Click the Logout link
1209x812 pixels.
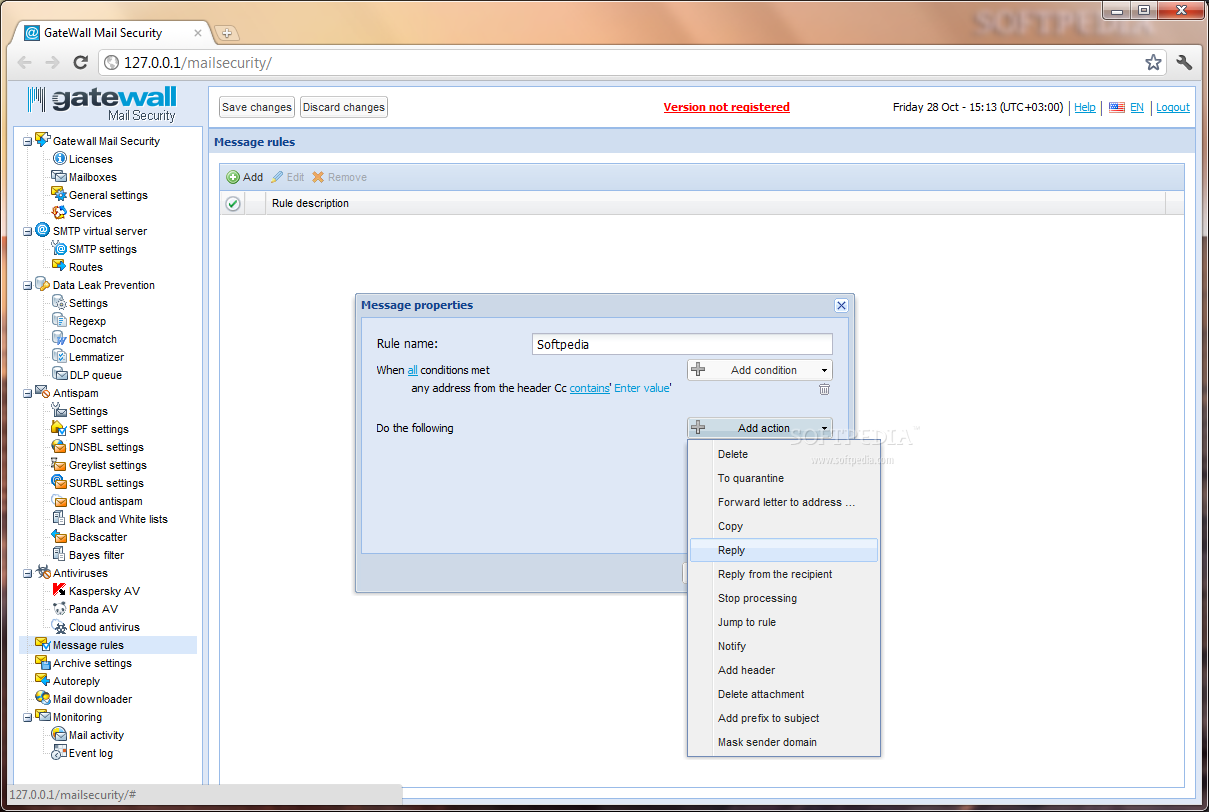[x=1173, y=107]
